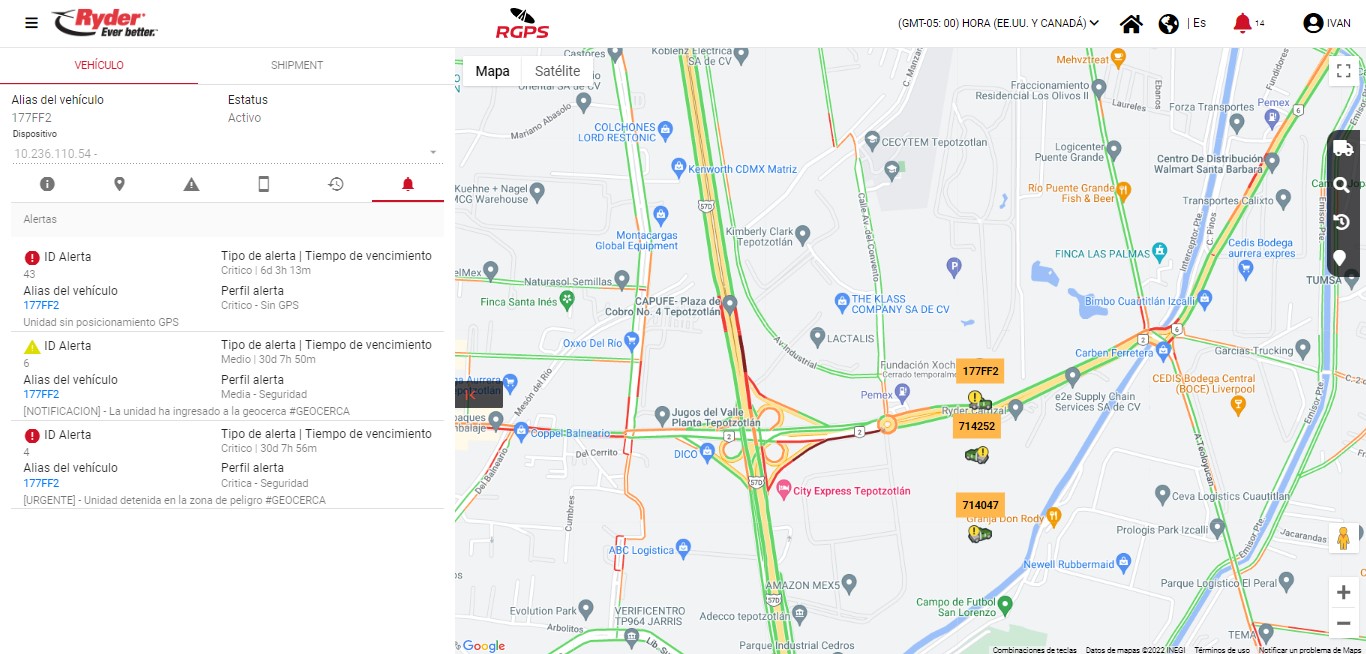Open 177FF2 link in alert 43
1366x654 pixels.
(41, 305)
